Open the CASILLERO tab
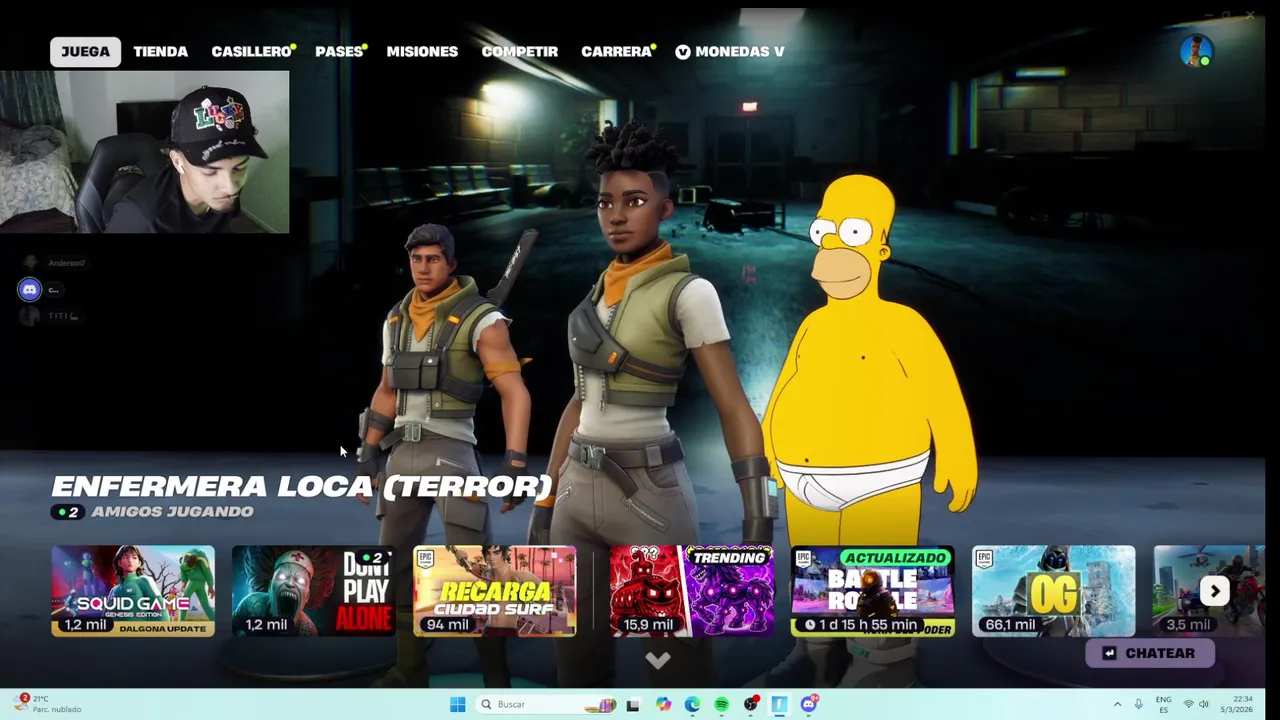 point(252,52)
